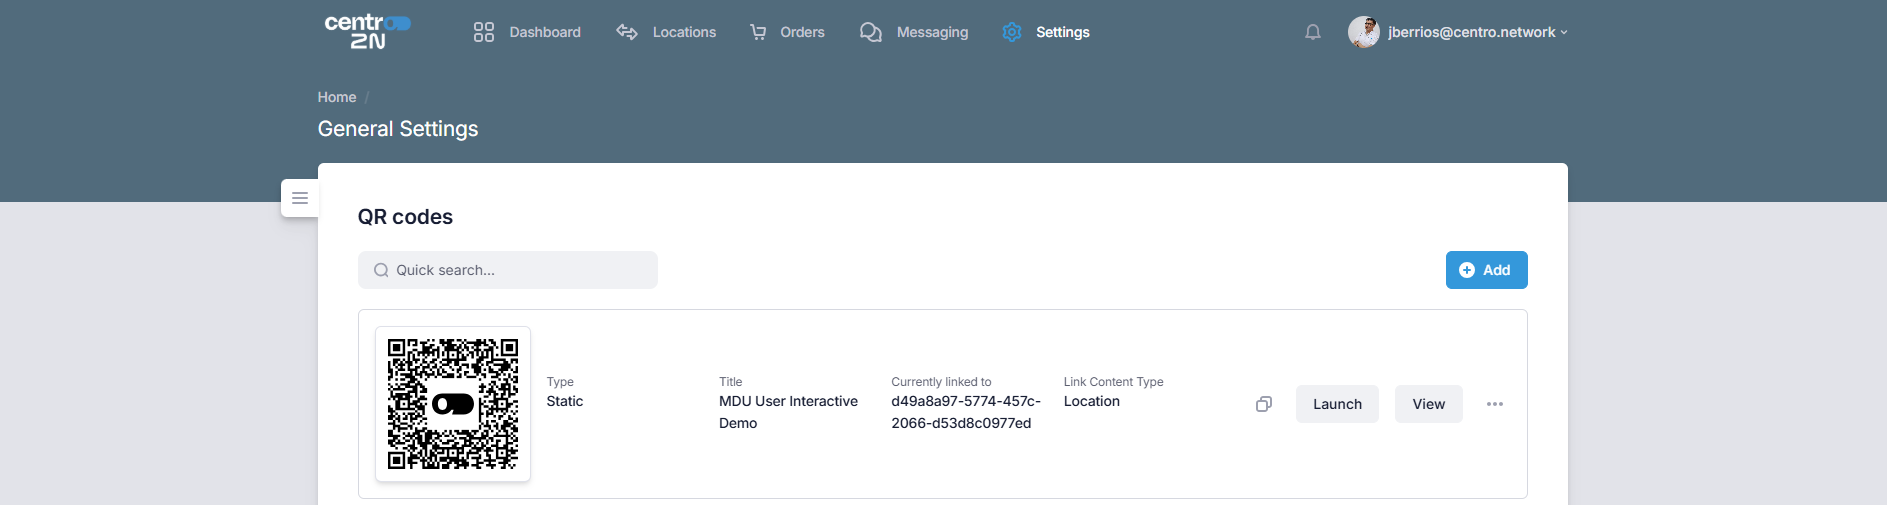Click the QR code thumbnail image
The width and height of the screenshot is (1887, 505).
pos(453,404)
